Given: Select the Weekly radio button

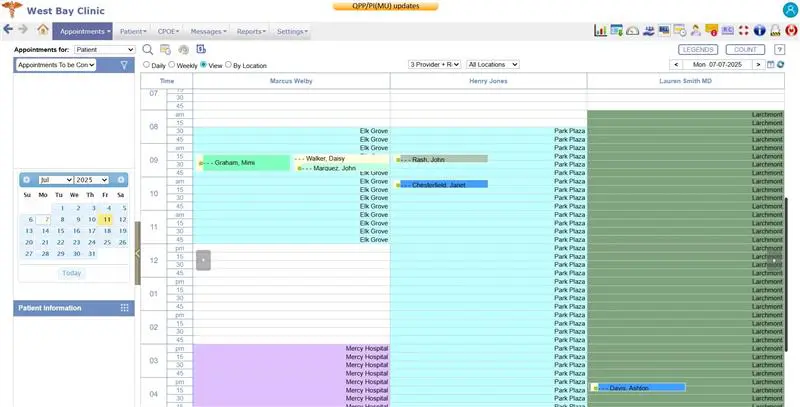Looking at the screenshot, I should [172, 65].
